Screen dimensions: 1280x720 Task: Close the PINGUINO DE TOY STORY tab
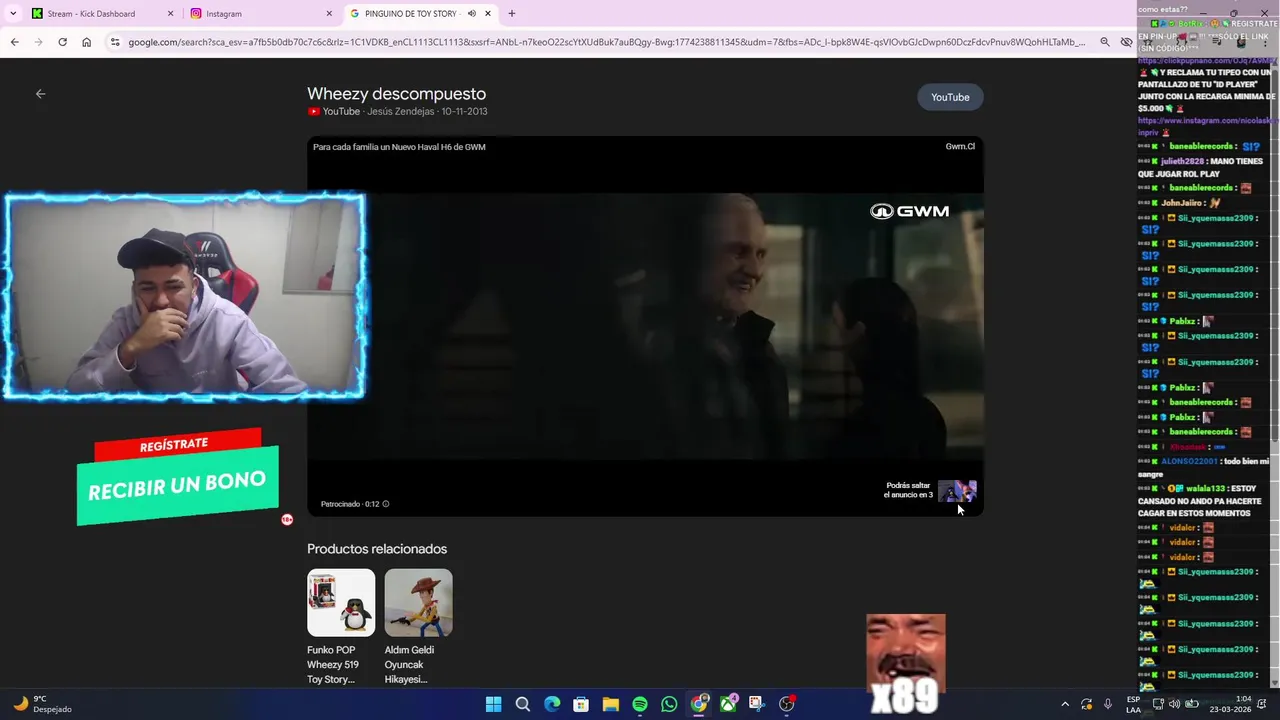[488, 13]
